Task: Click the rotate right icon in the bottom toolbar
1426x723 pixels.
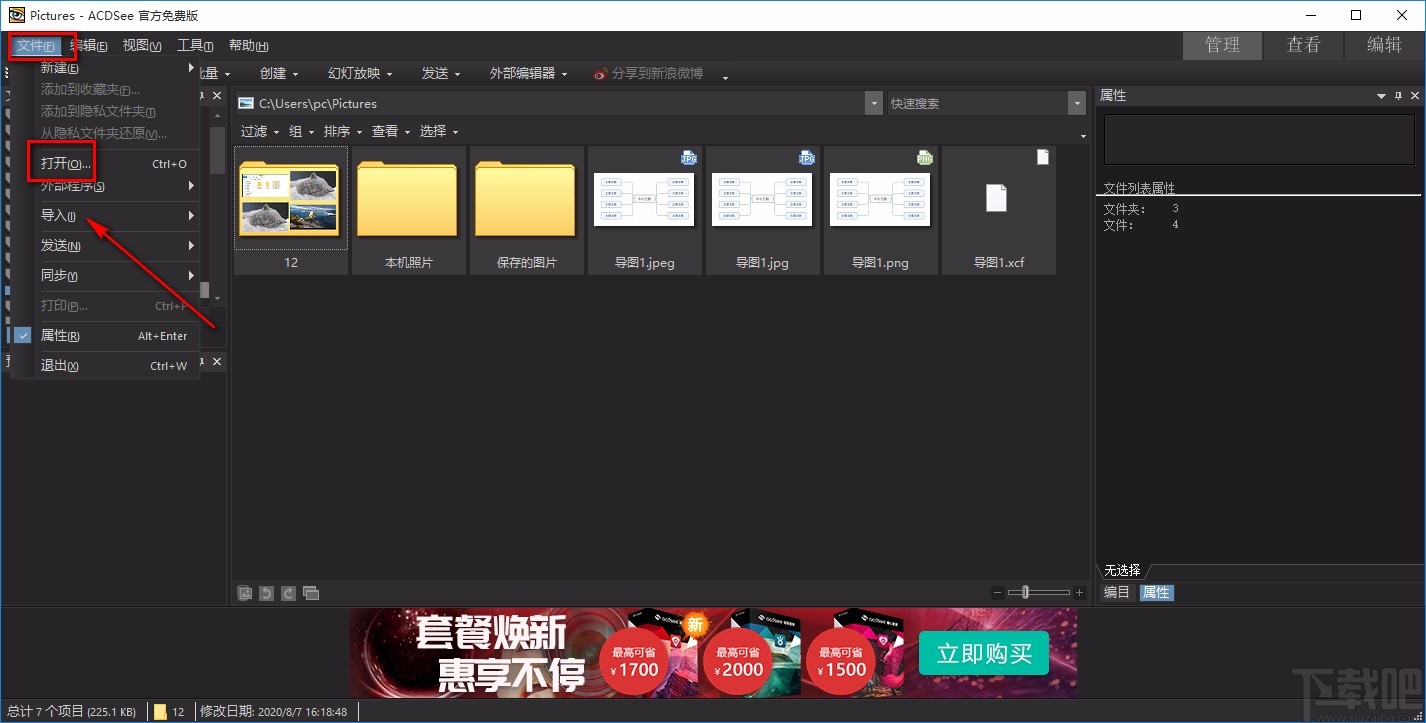Action: tap(288, 592)
